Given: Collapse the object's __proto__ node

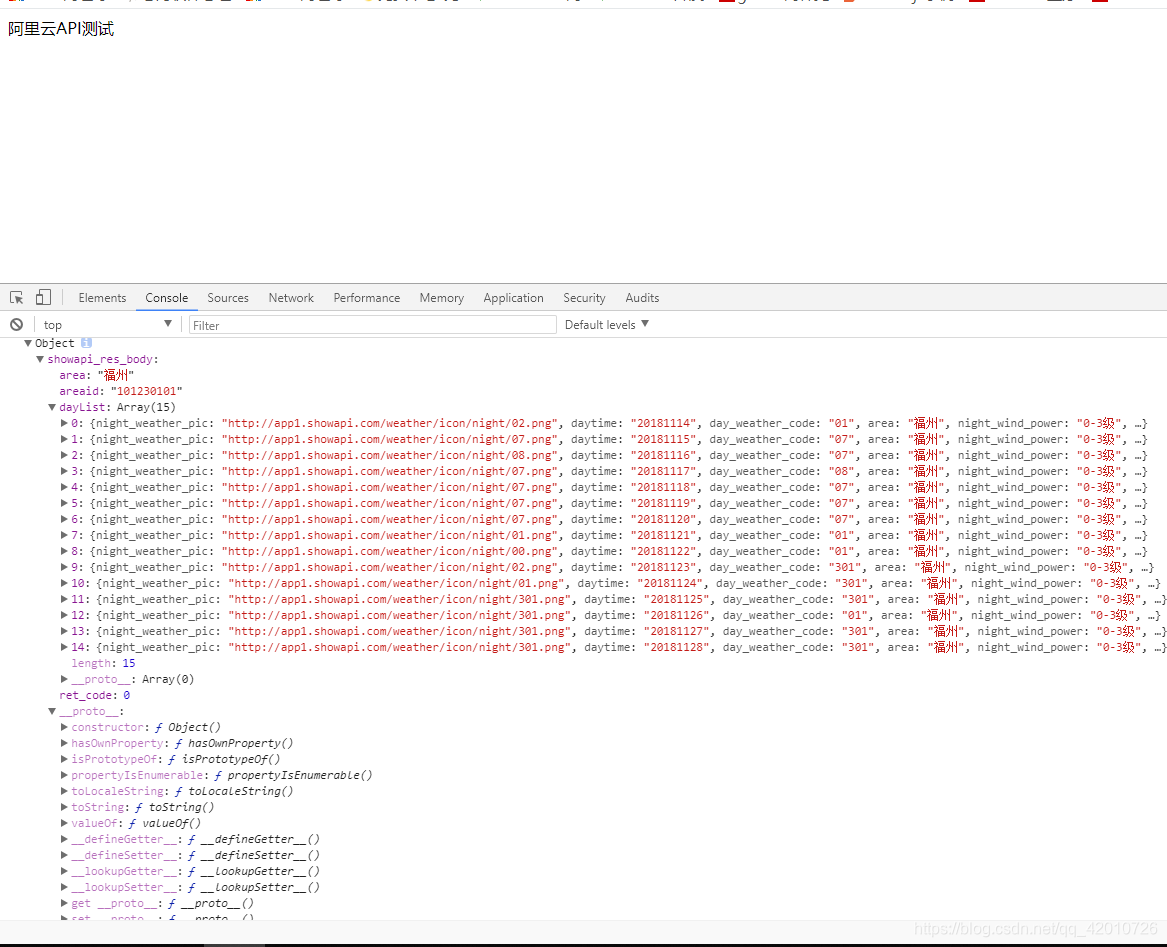Looking at the screenshot, I should pyautogui.click(x=52, y=711).
